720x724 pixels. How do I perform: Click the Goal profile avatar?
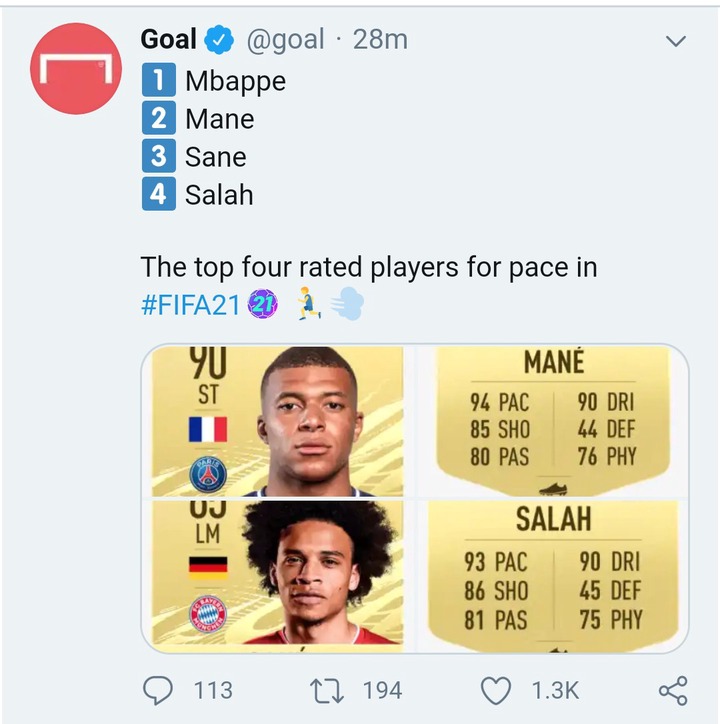(x=76, y=68)
